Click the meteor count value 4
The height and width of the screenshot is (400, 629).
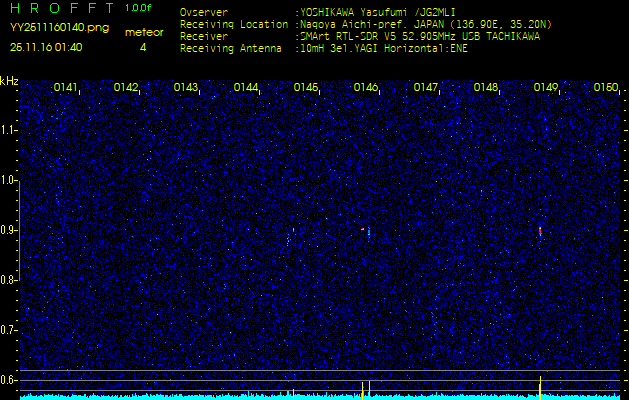point(143,47)
